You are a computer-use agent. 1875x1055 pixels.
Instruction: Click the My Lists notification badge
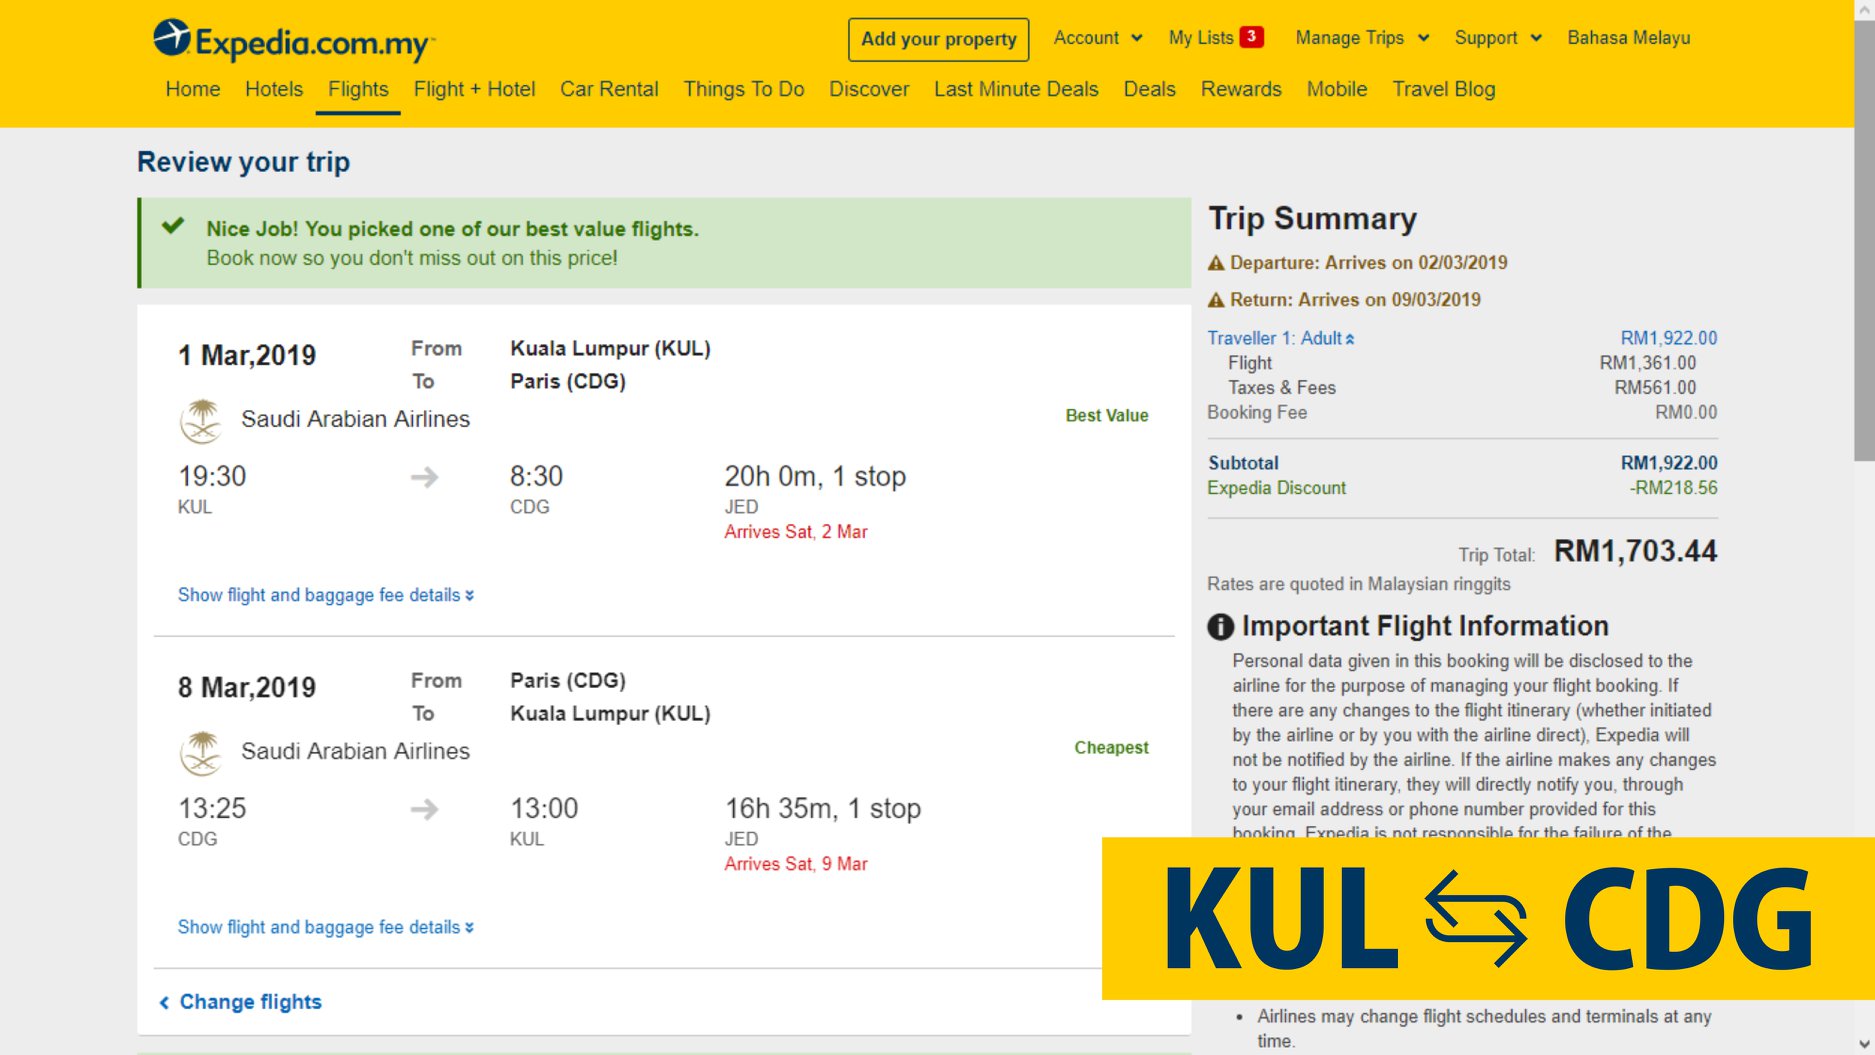[x=1251, y=37]
